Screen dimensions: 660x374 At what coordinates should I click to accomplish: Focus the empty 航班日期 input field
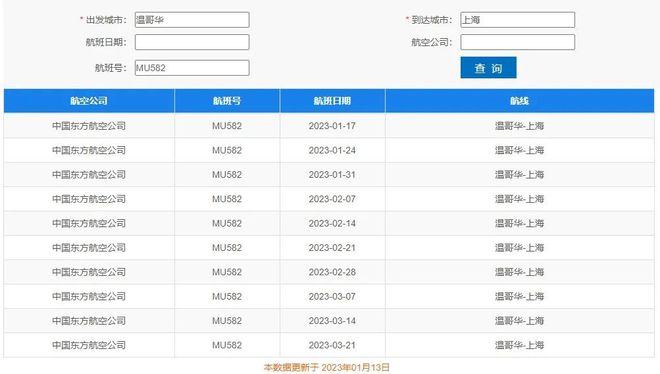pyautogui.click(x=192, y=42)
